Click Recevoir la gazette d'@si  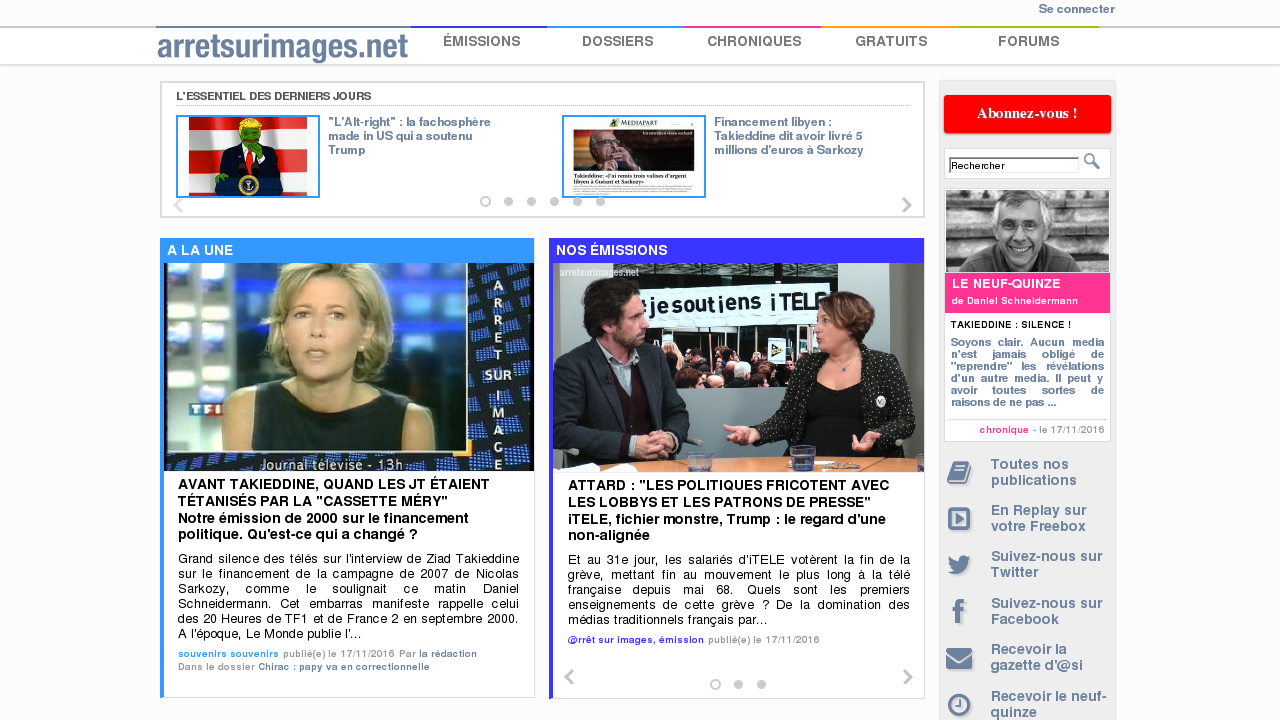[1037, 657]
